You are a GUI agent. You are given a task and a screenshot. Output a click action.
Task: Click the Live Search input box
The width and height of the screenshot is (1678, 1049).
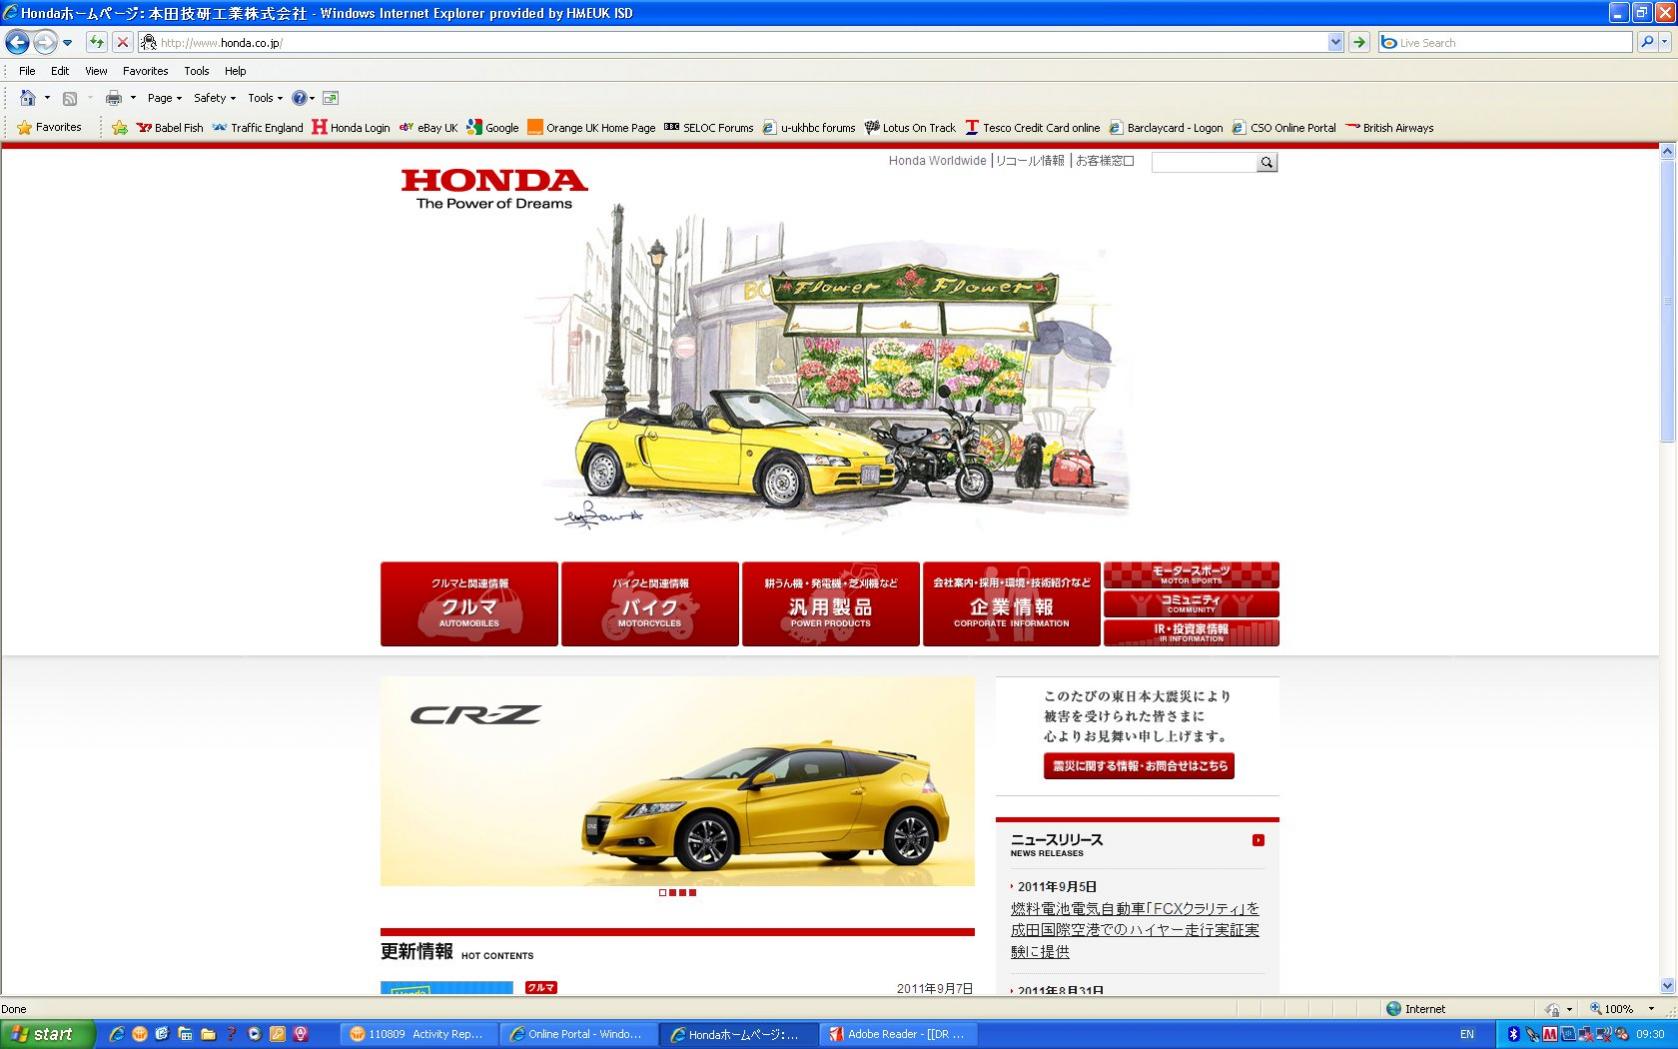(x=1506, y=42)
